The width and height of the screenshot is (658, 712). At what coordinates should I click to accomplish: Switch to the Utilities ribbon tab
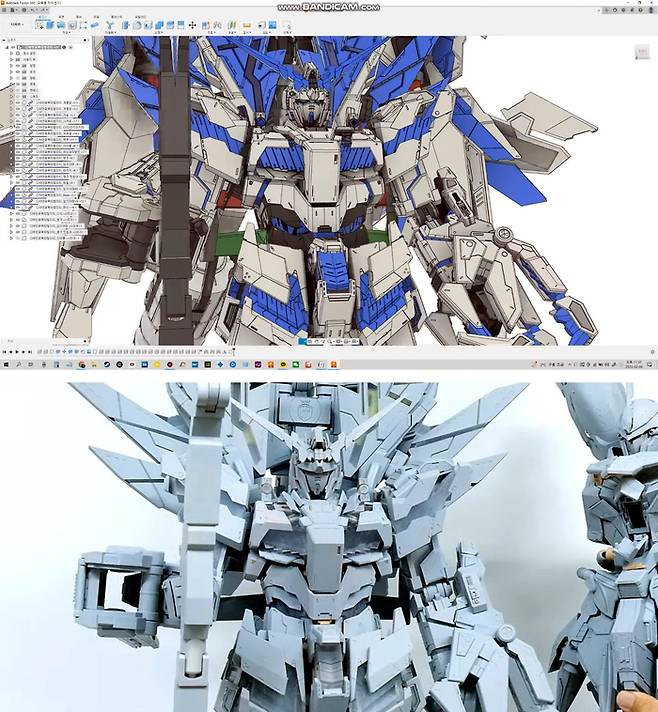pos(138,17)
